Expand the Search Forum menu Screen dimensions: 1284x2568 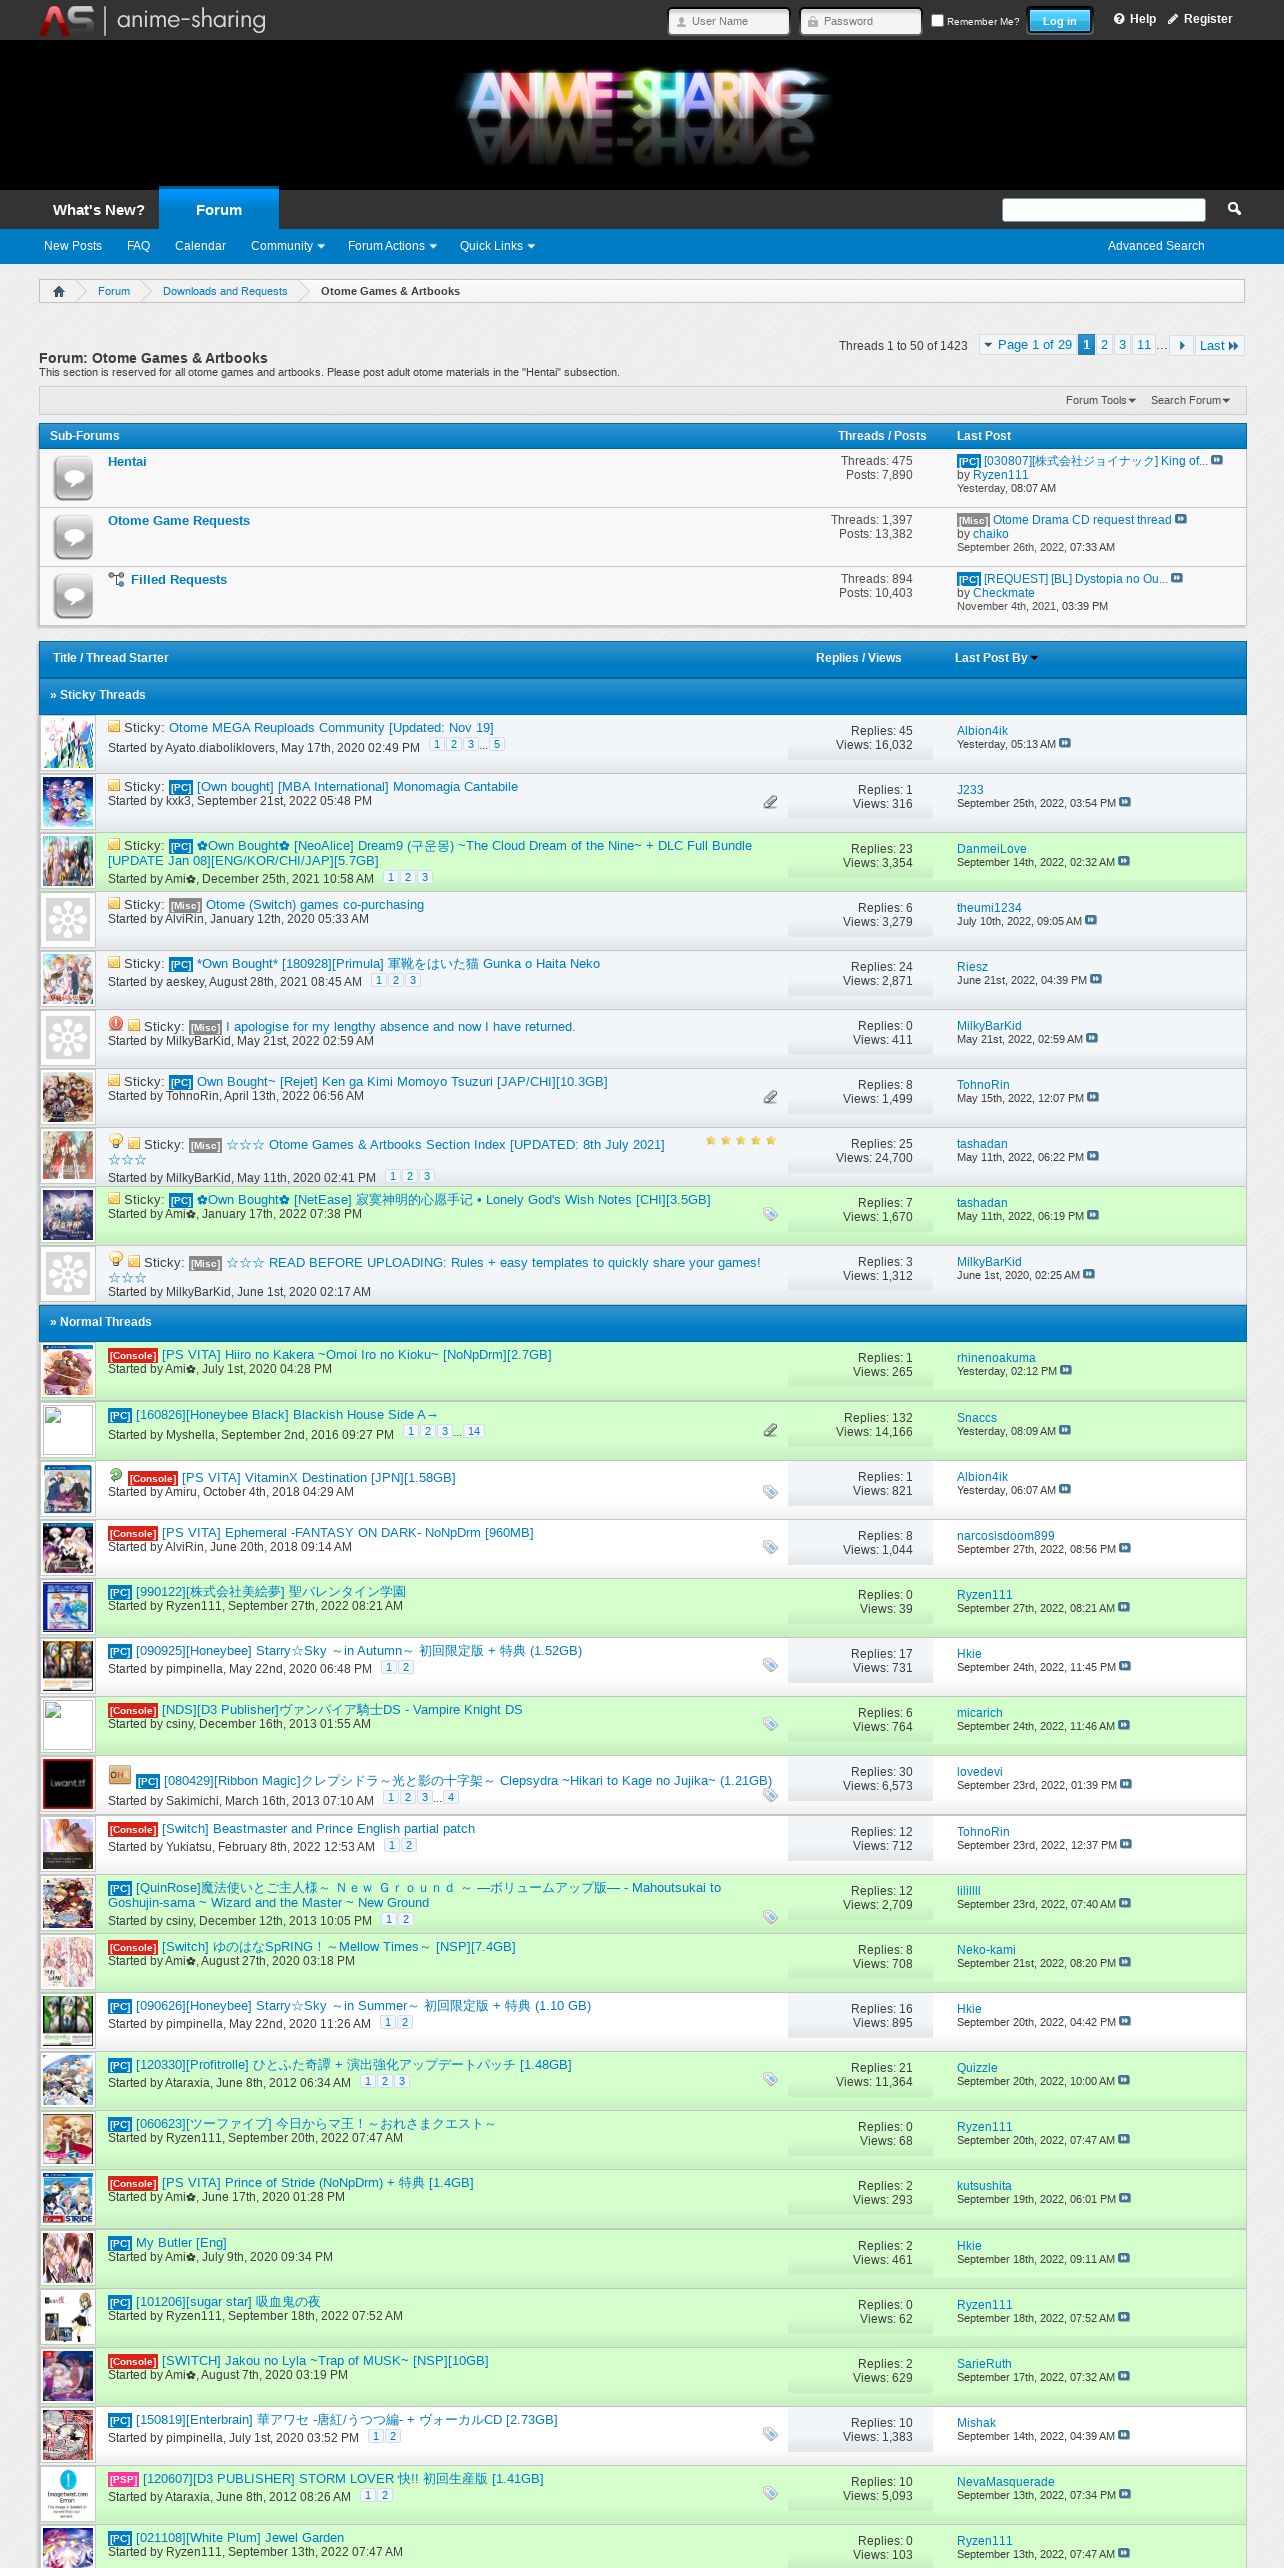tap(1190, 400)
